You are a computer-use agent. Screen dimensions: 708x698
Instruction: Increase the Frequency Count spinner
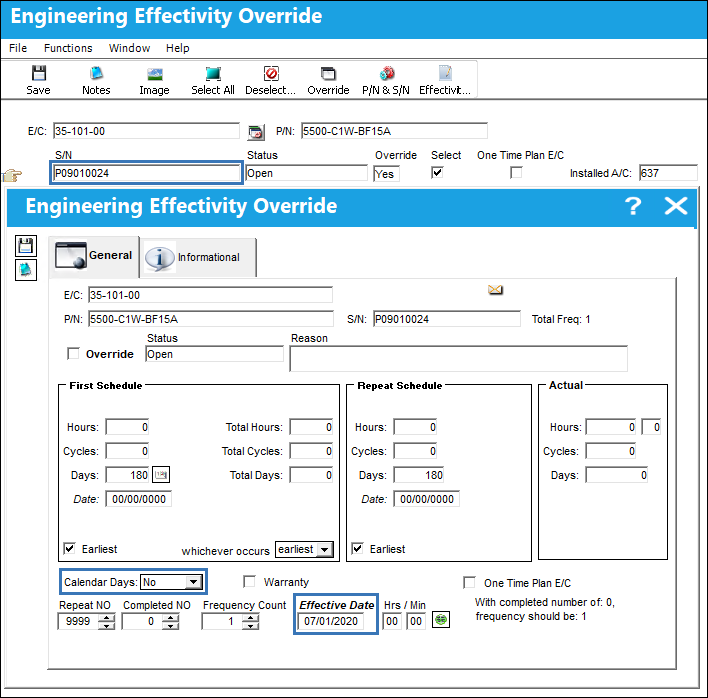pos(250,618)
